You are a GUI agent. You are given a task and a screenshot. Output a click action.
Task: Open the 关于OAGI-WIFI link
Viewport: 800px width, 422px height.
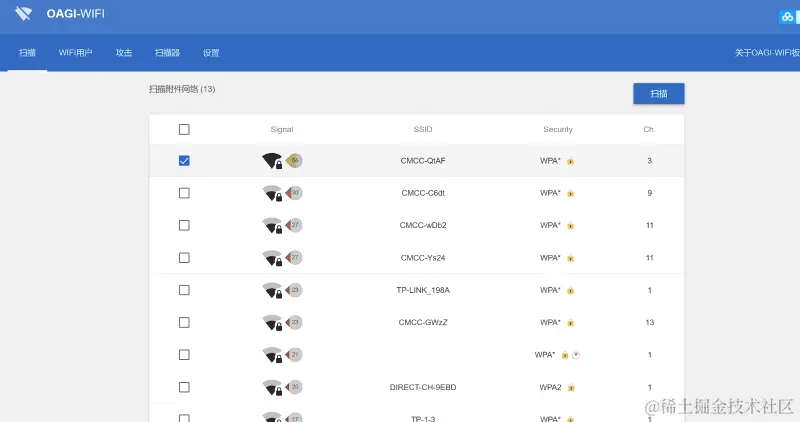[x=767, y=53]
